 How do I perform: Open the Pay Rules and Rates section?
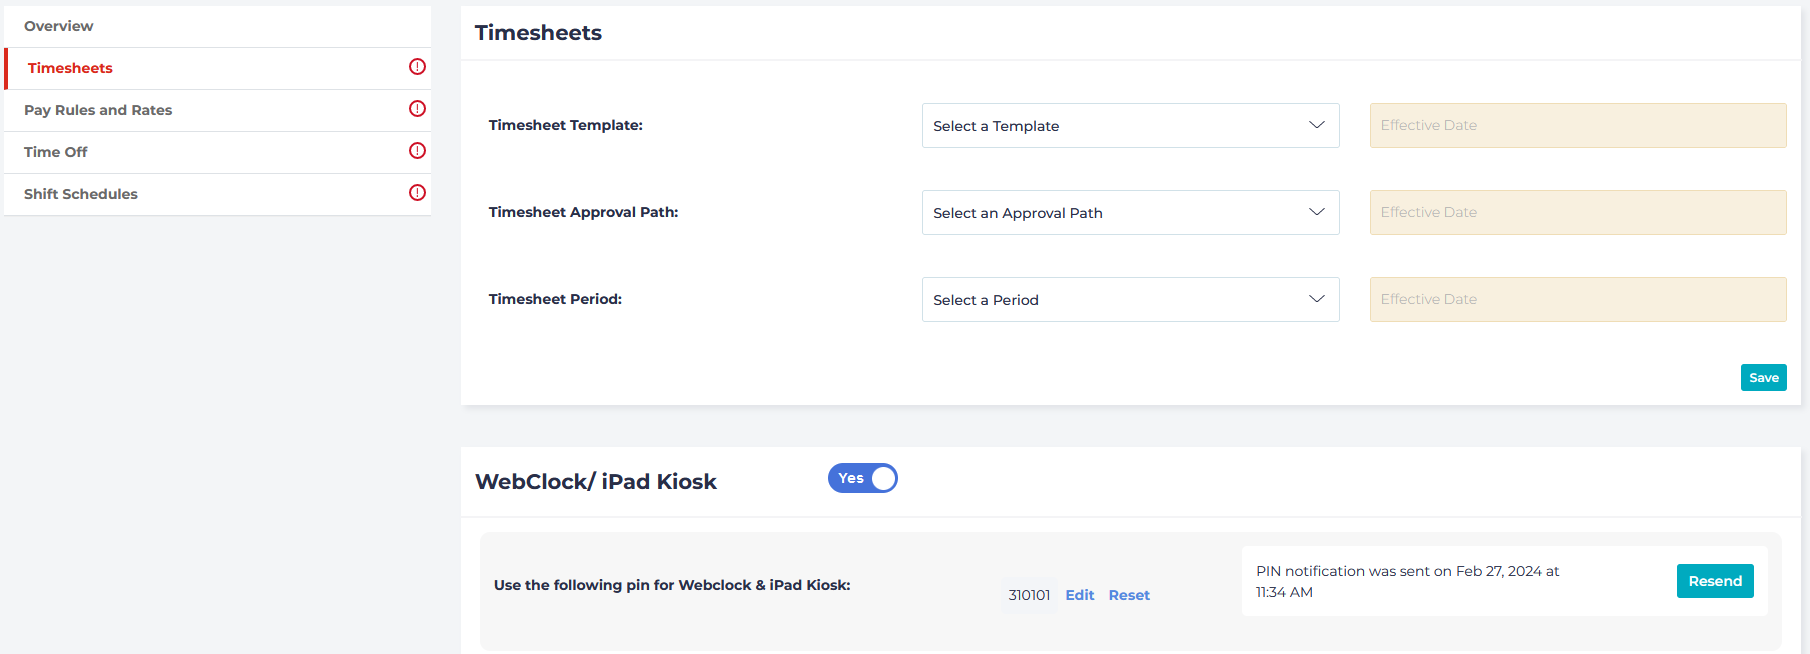tap(98, 110)
